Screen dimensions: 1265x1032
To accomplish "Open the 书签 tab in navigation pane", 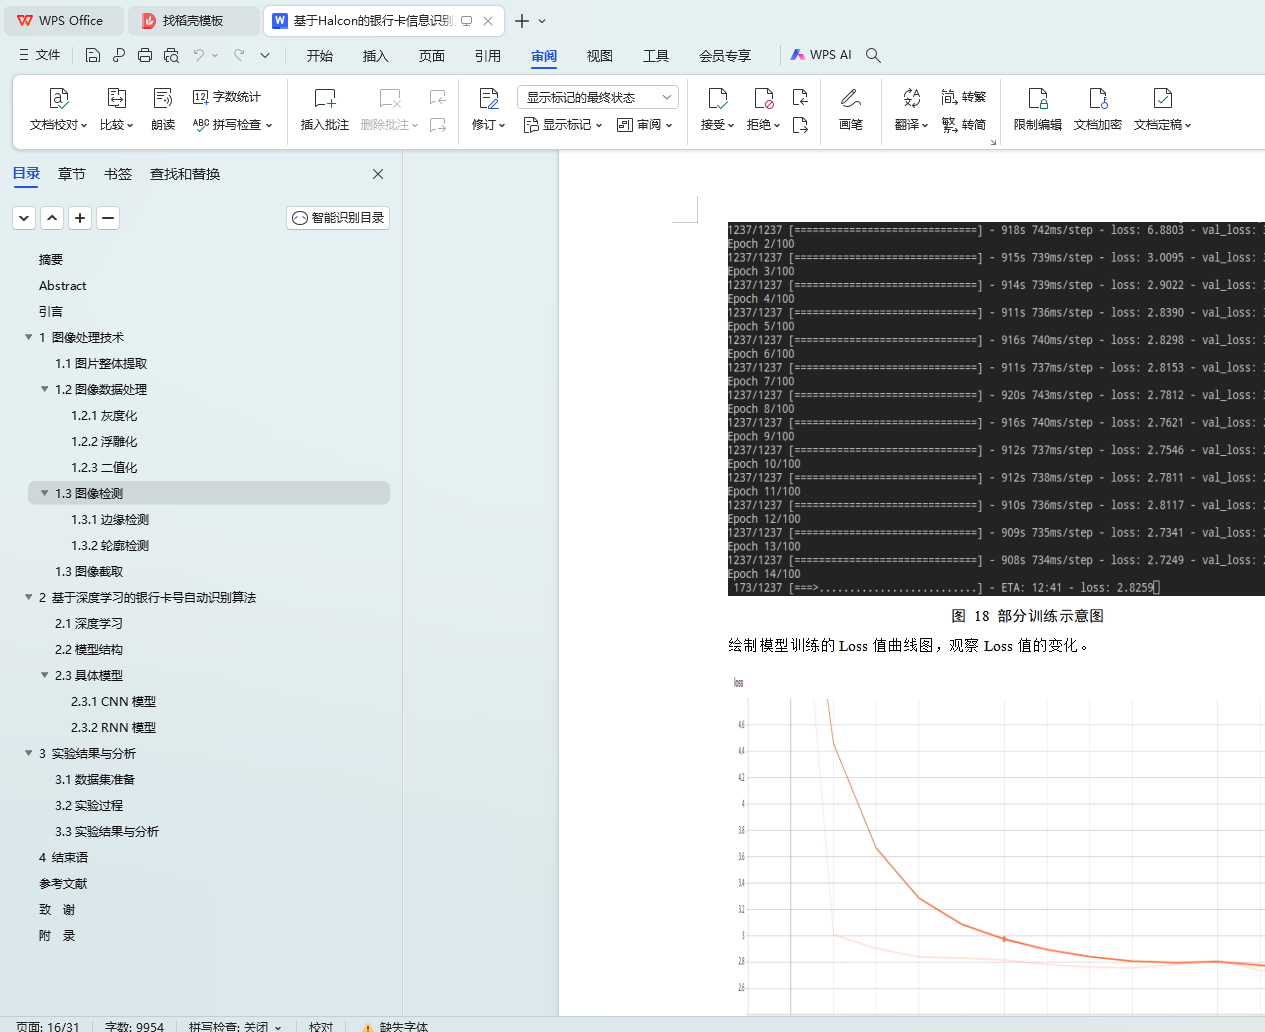I will pos(118,174).
